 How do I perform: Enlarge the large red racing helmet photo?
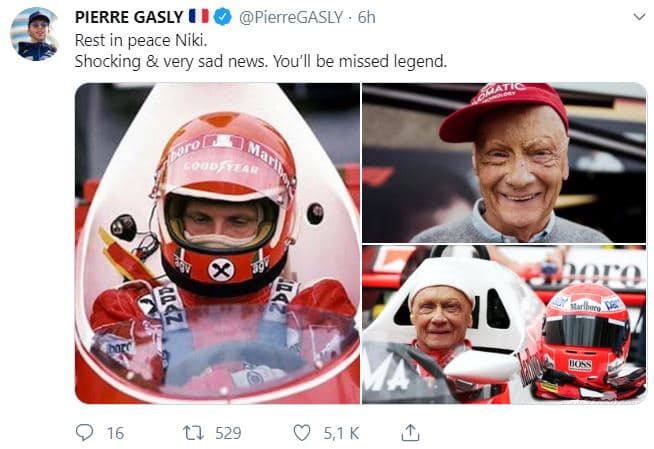(x=217, y=243)
